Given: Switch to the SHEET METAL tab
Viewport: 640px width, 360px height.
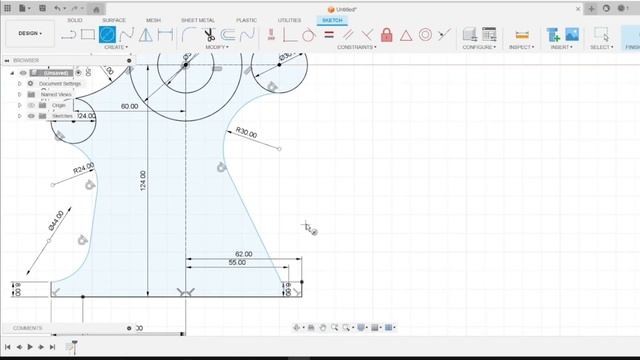Looking at the screenshot, I should coord(198,20).
